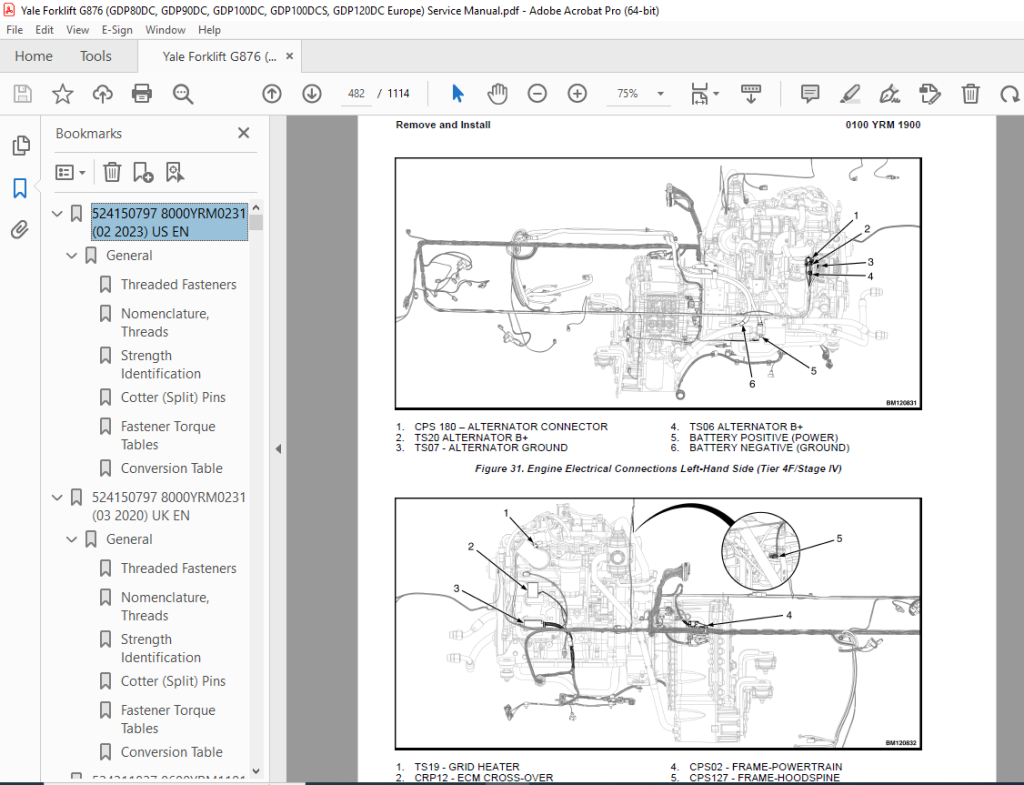Star this file as favorite
This screenshot has height=785, width=1024.
pos(63,94)
